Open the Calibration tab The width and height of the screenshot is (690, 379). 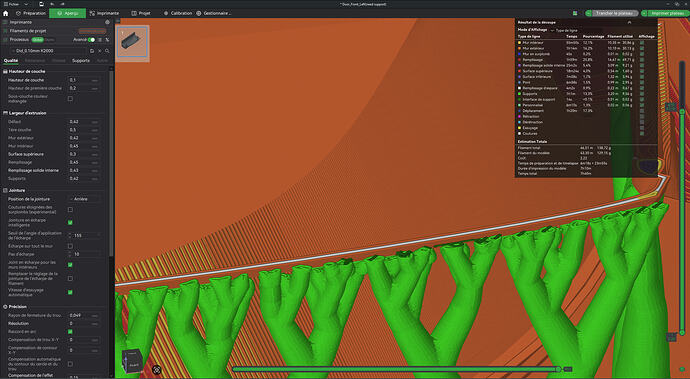point(178,13)
